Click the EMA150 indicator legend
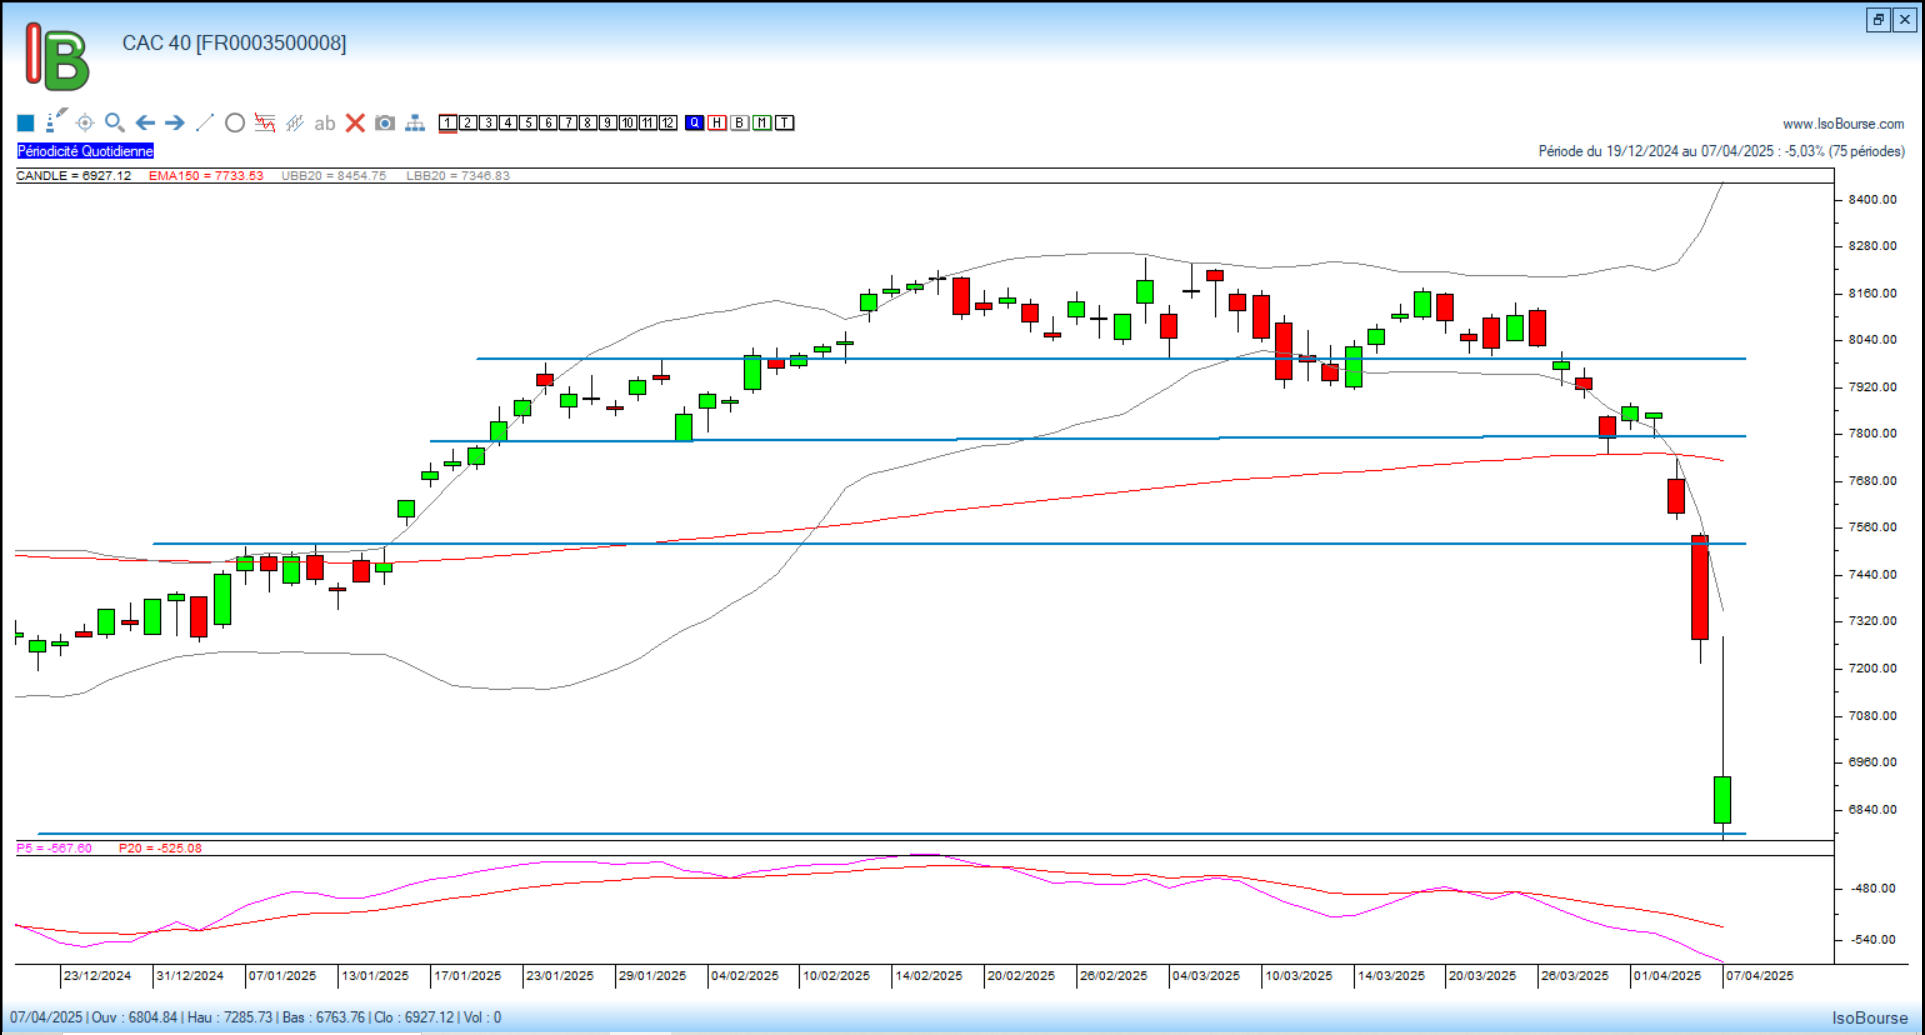 [x=206, y=176]
